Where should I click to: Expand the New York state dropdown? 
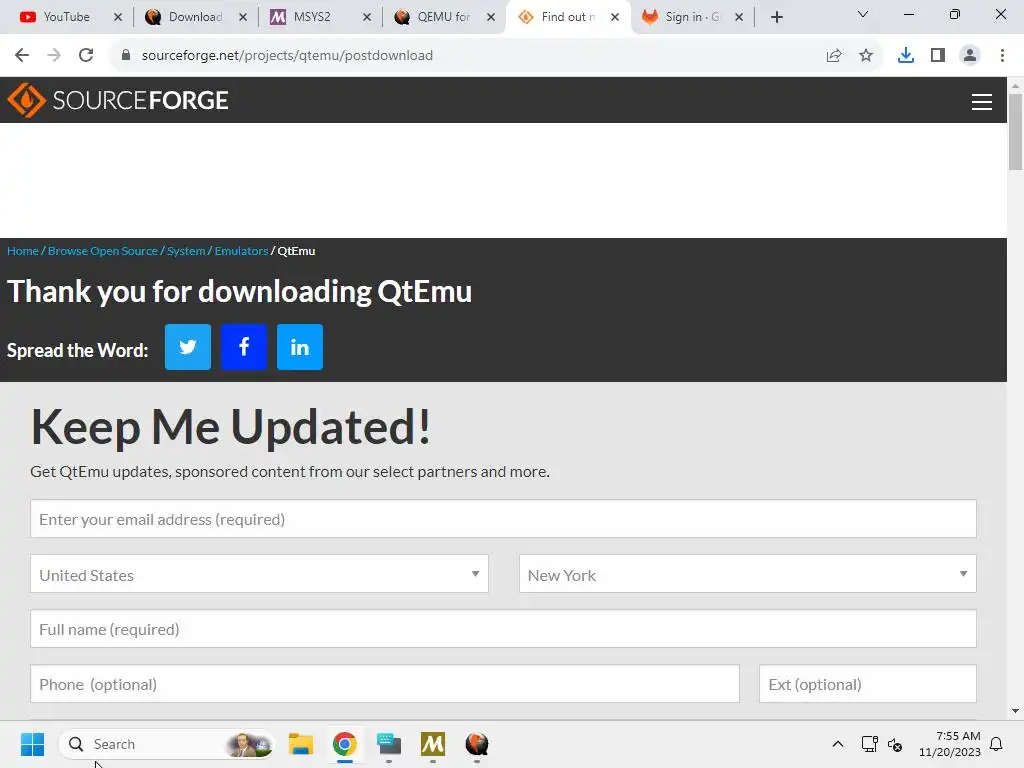click(747, 574)
